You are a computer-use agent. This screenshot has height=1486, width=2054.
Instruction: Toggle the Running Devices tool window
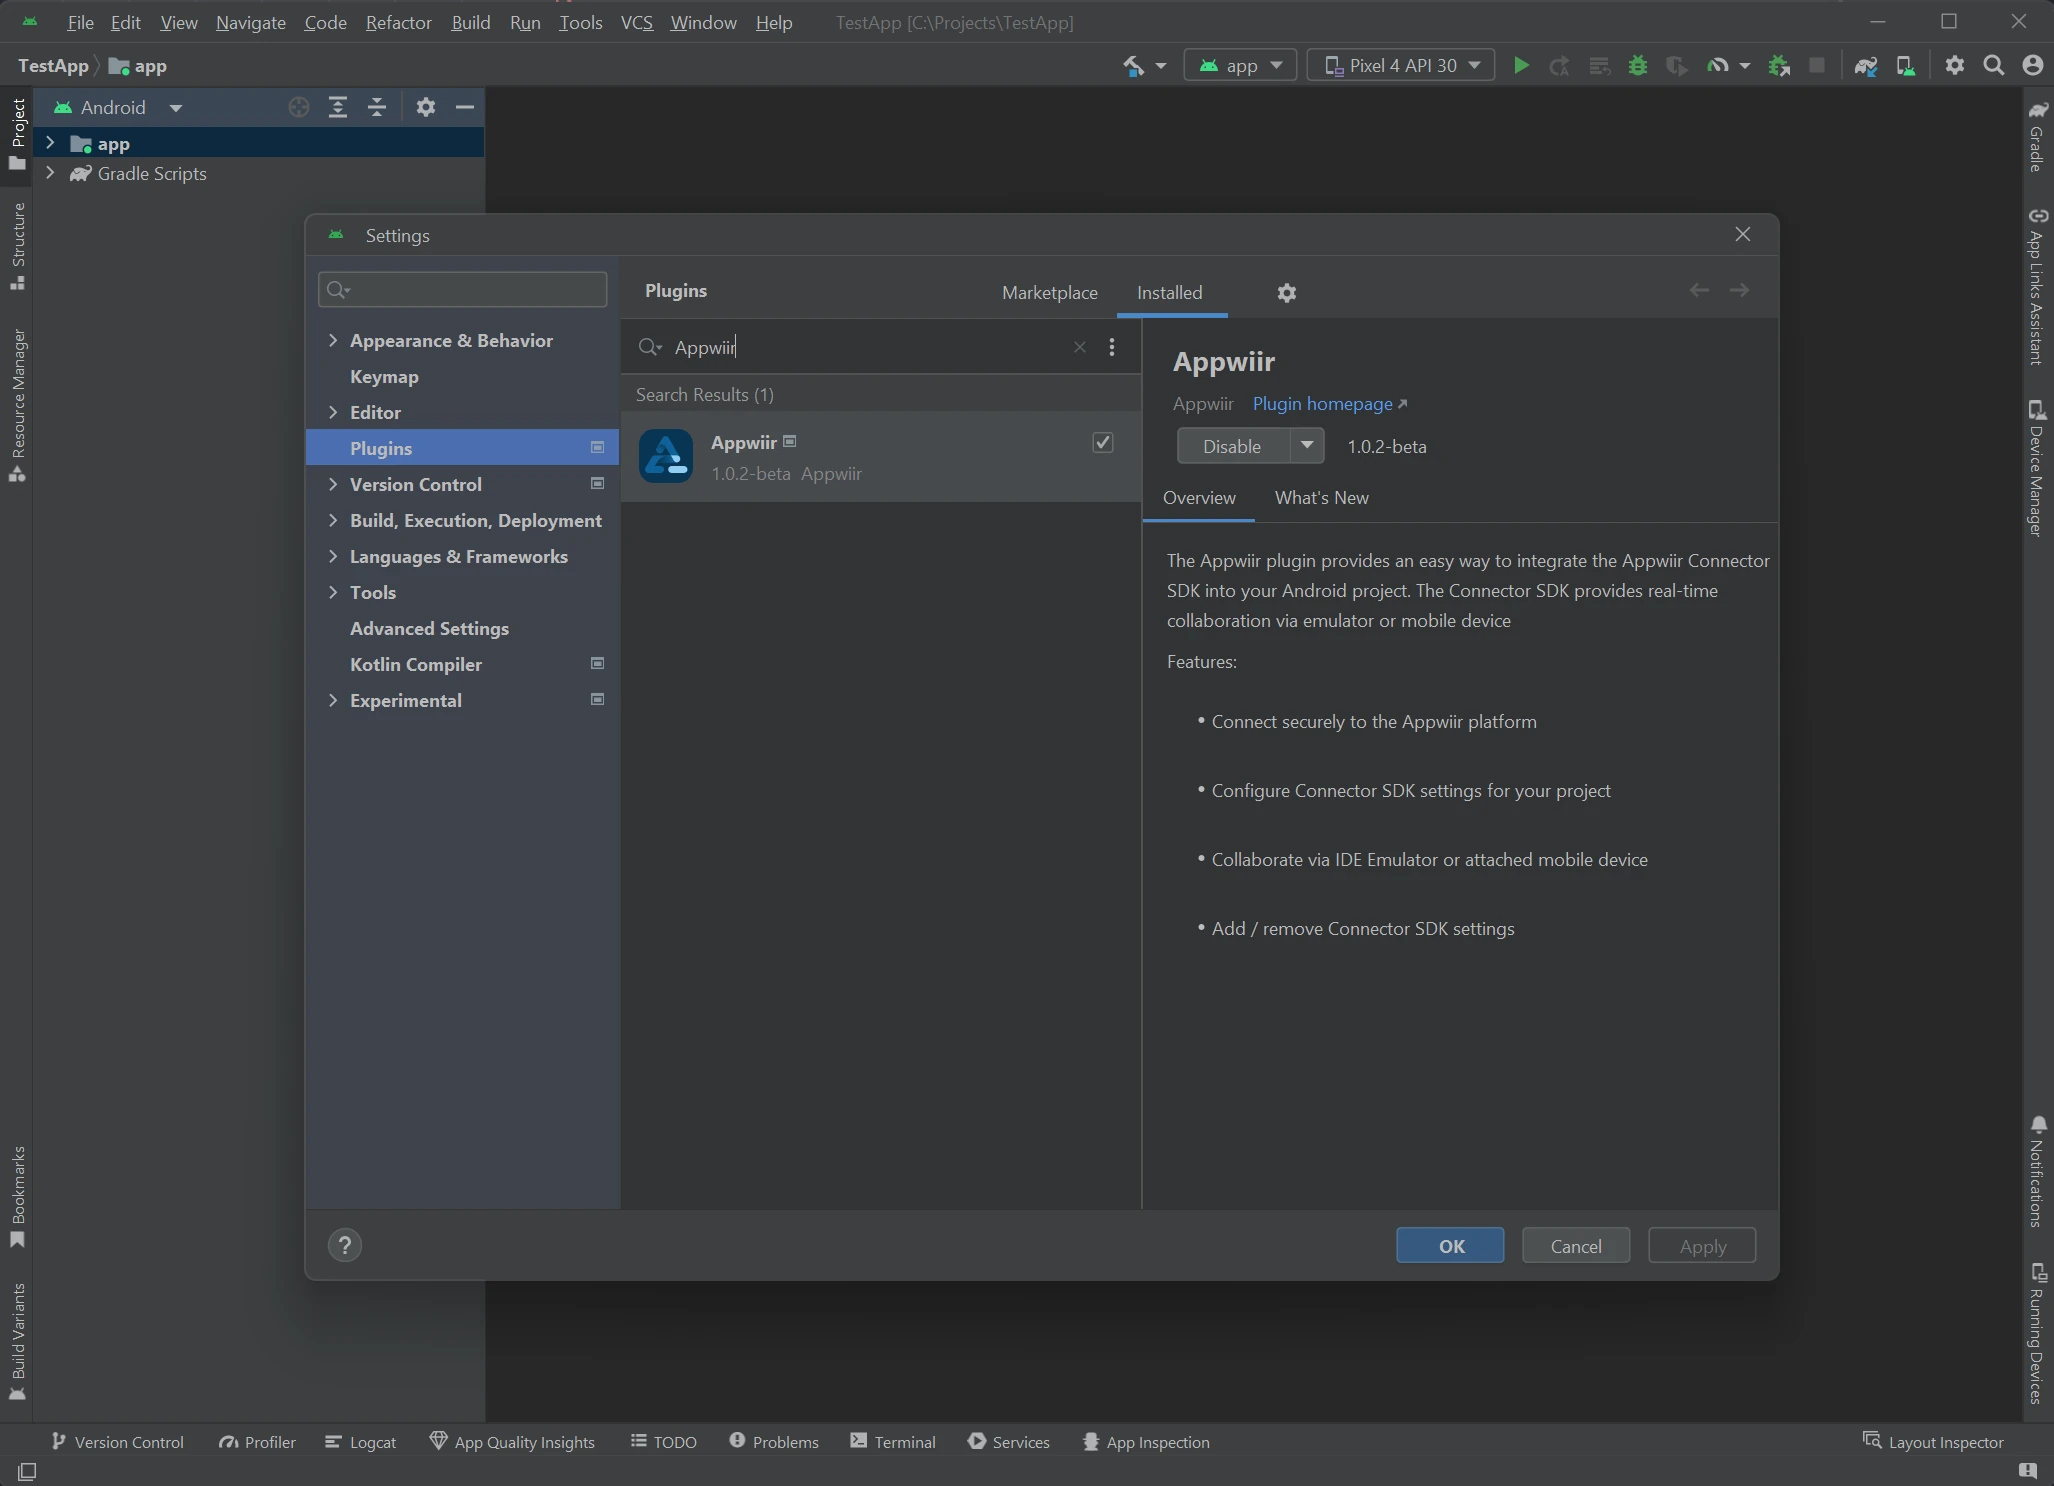(x=2037, y=1333)
